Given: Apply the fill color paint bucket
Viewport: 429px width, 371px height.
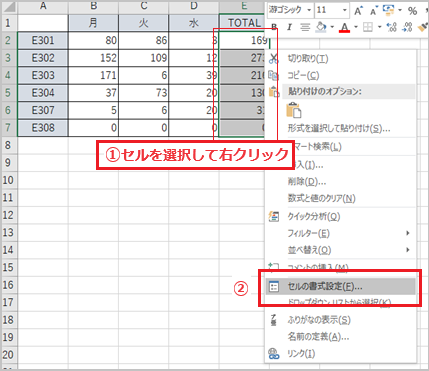Looking at the screenshot, I should [x=321, y=27].
